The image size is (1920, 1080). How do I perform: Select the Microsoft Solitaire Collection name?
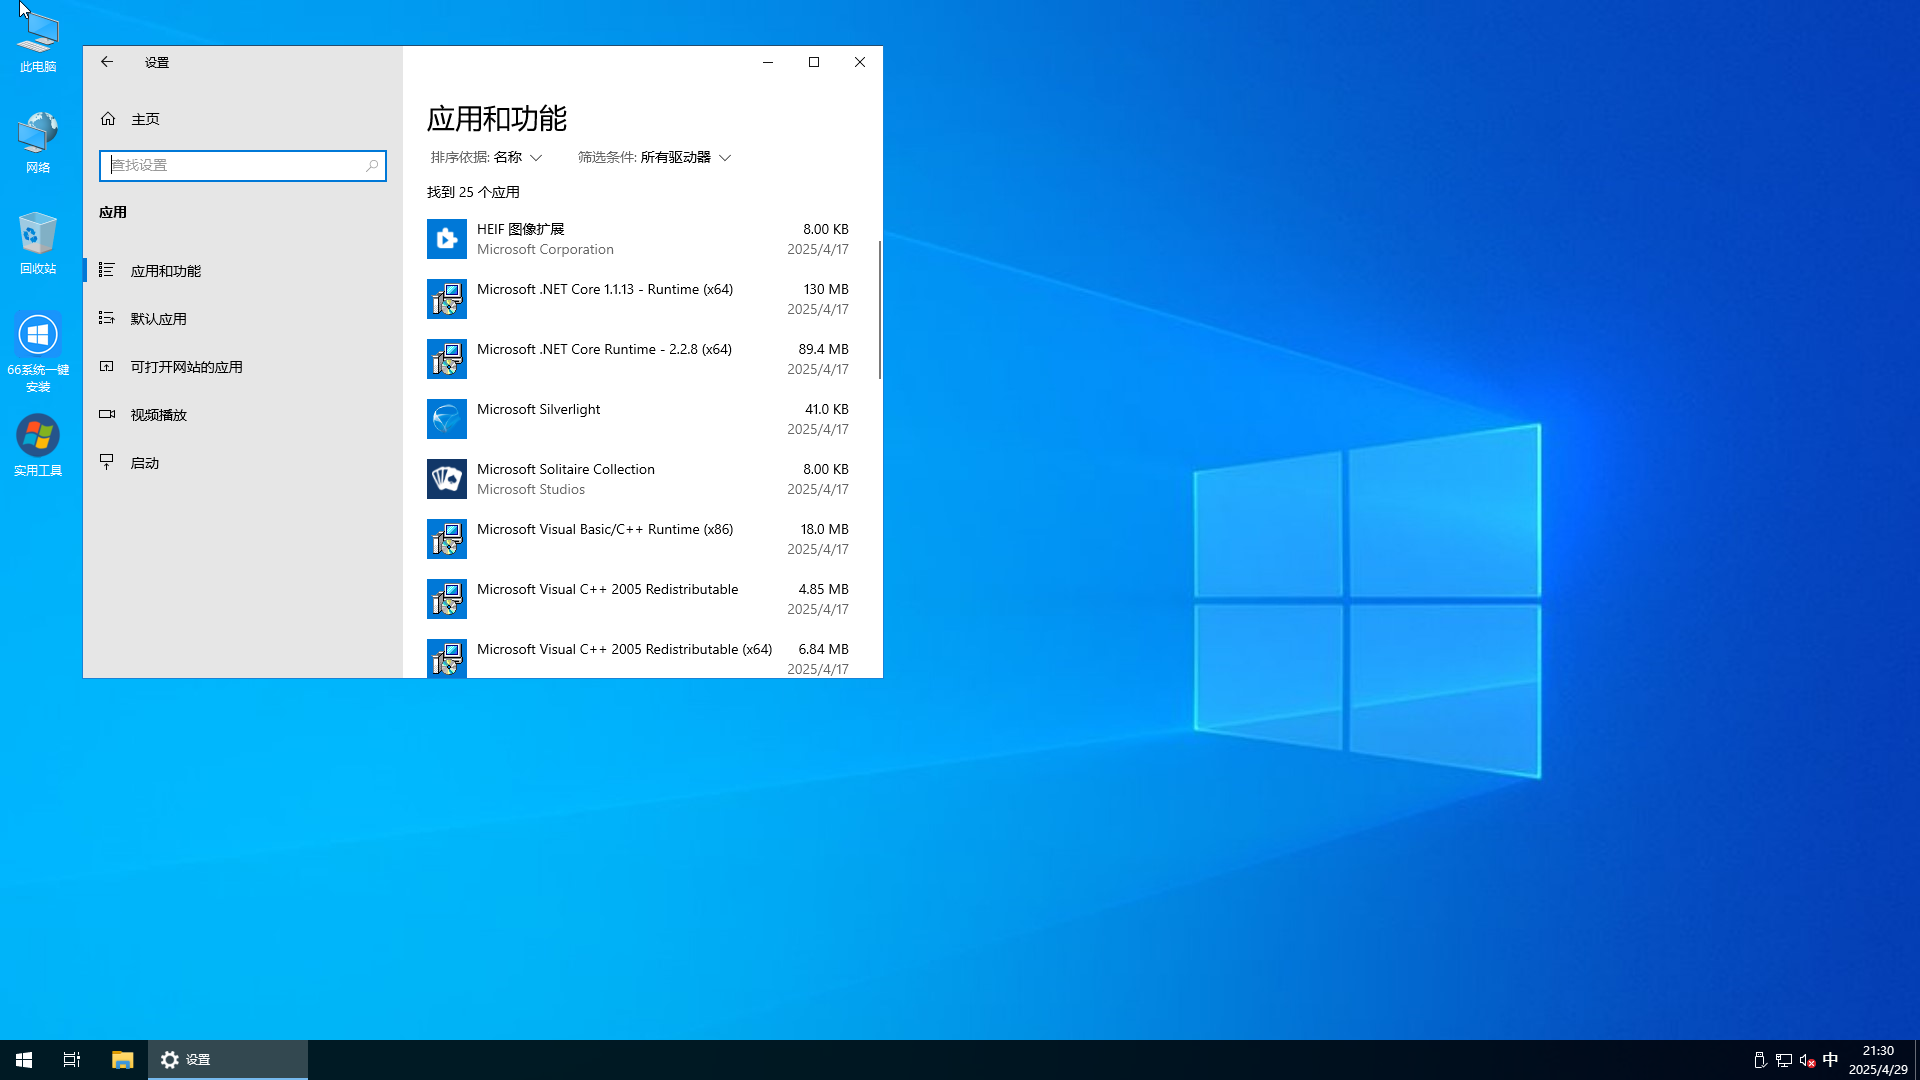566,469
